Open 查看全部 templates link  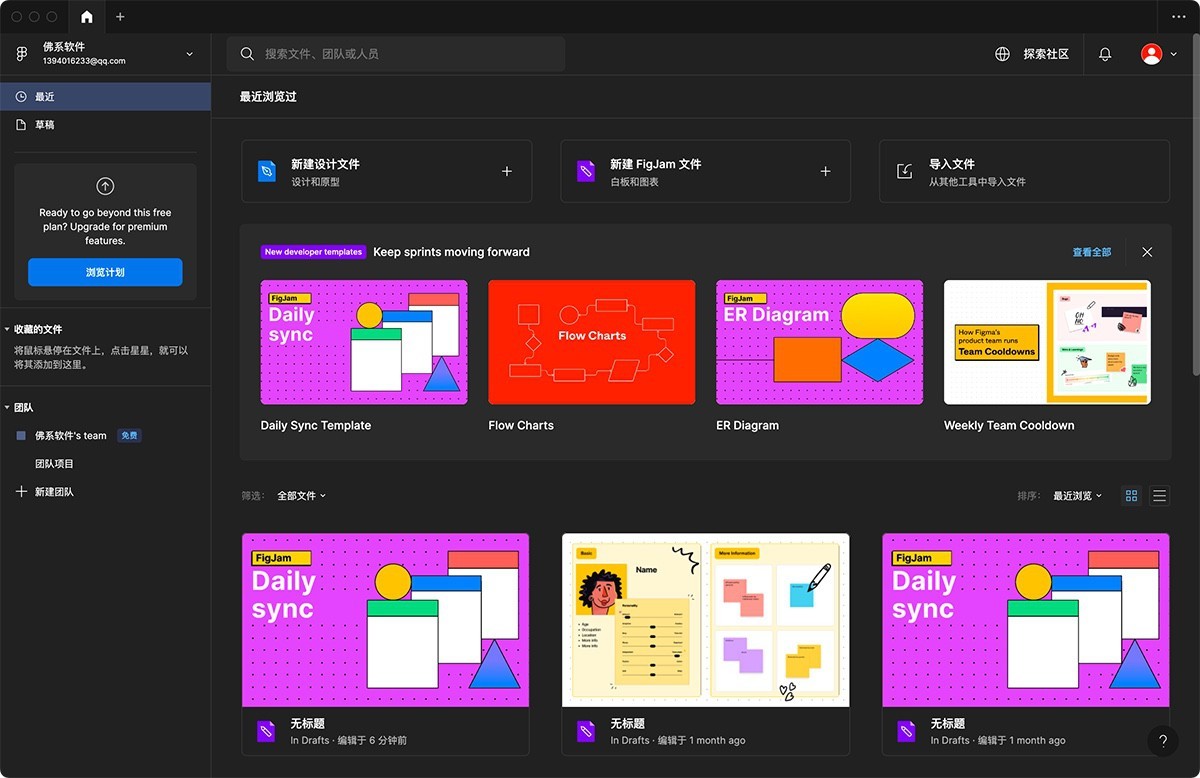click(1091, 252)
